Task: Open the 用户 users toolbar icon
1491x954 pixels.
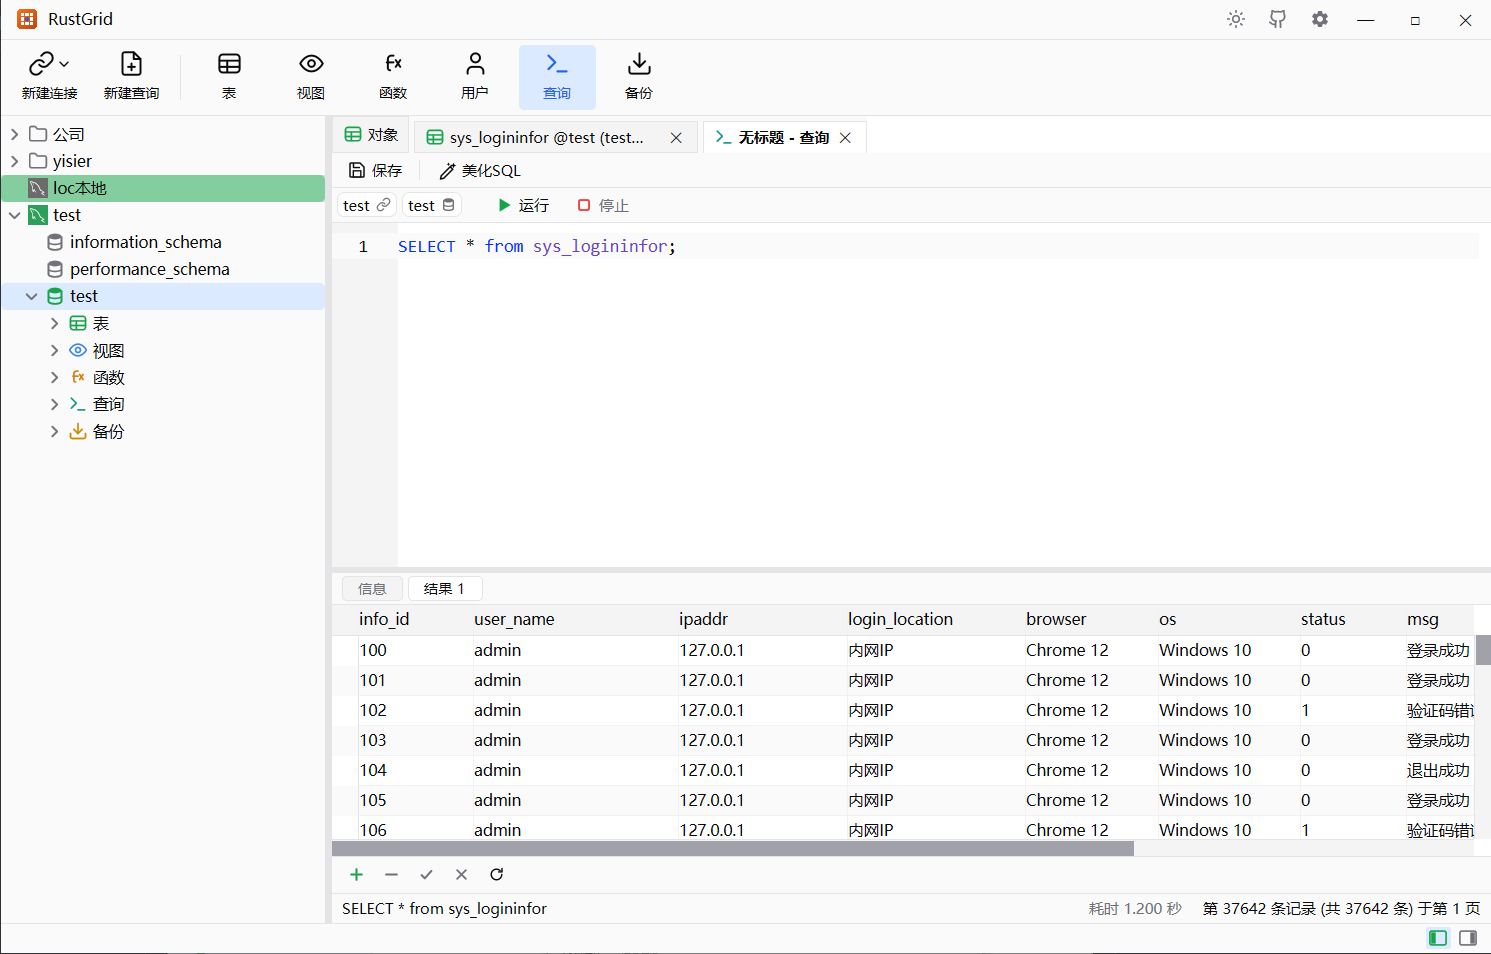Action: [475, 76]
